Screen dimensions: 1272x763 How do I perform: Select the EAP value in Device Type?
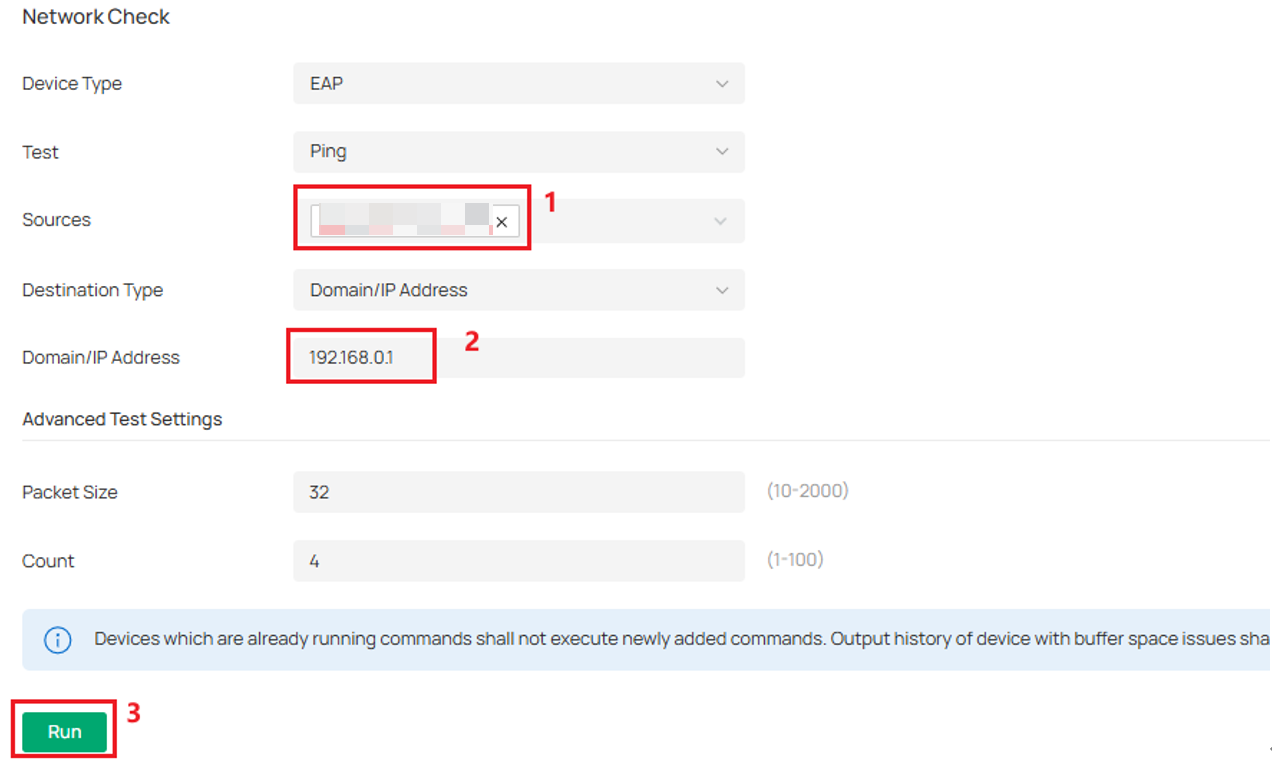pyautogui.click(x=327, y=84)
